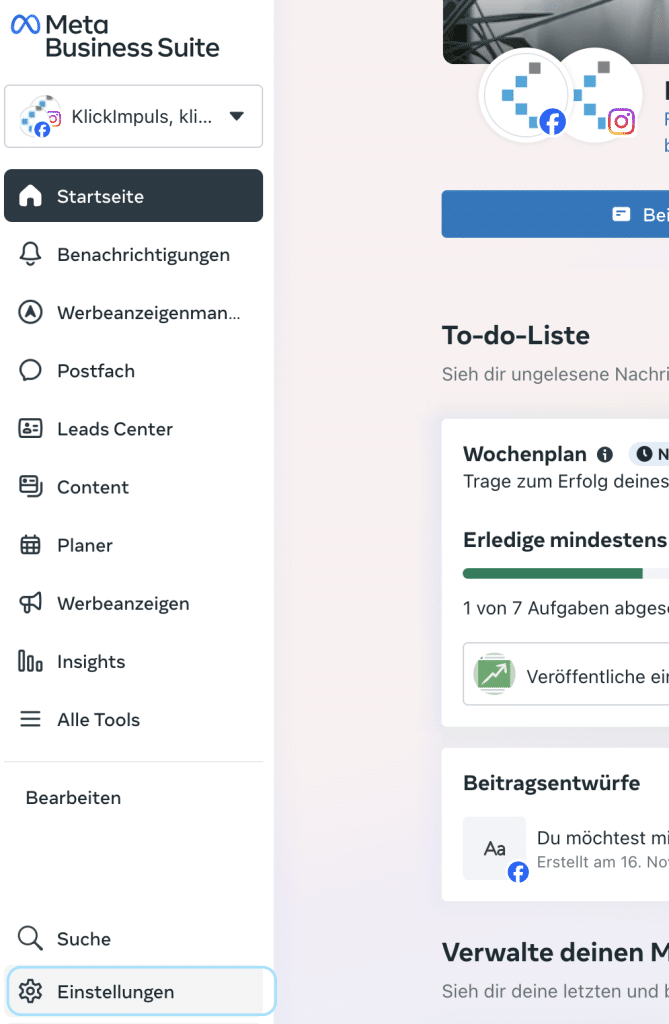
Task: Open the Alle Tools menu
Action: pyautogui.click(x=98, y=720)
